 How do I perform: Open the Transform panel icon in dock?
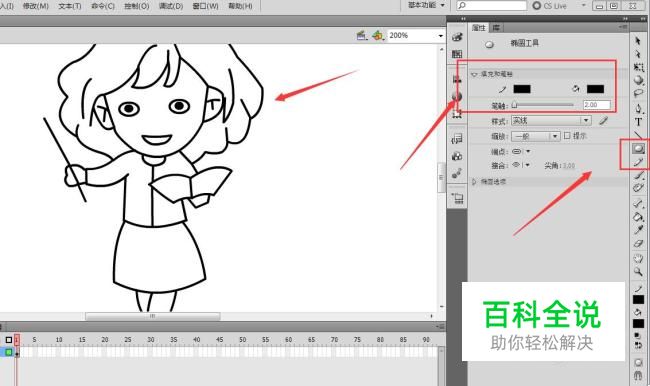coord(457,114)
